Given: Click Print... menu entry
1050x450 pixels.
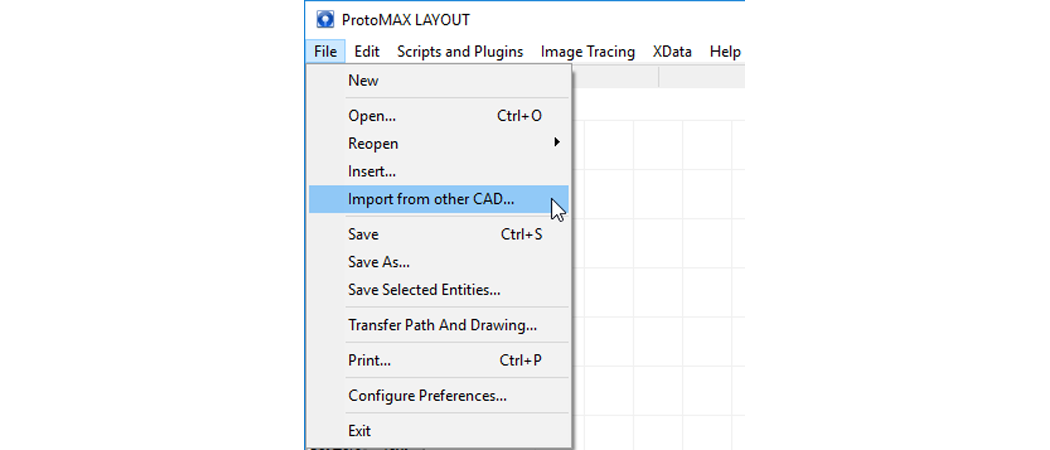Looking at the screenshot, I should (x=369, y=360).
